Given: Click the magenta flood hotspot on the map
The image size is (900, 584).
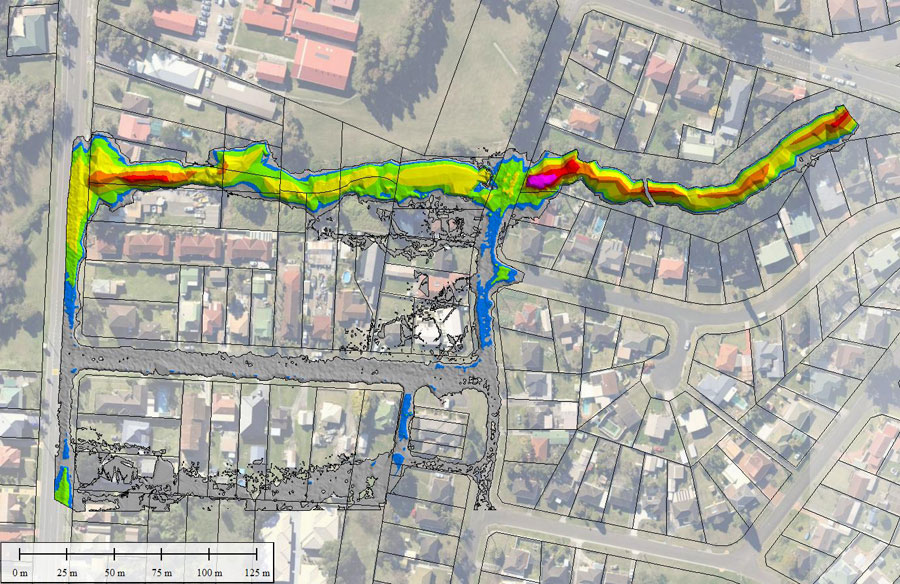Looking at the screenshot, I should [543, 180].
